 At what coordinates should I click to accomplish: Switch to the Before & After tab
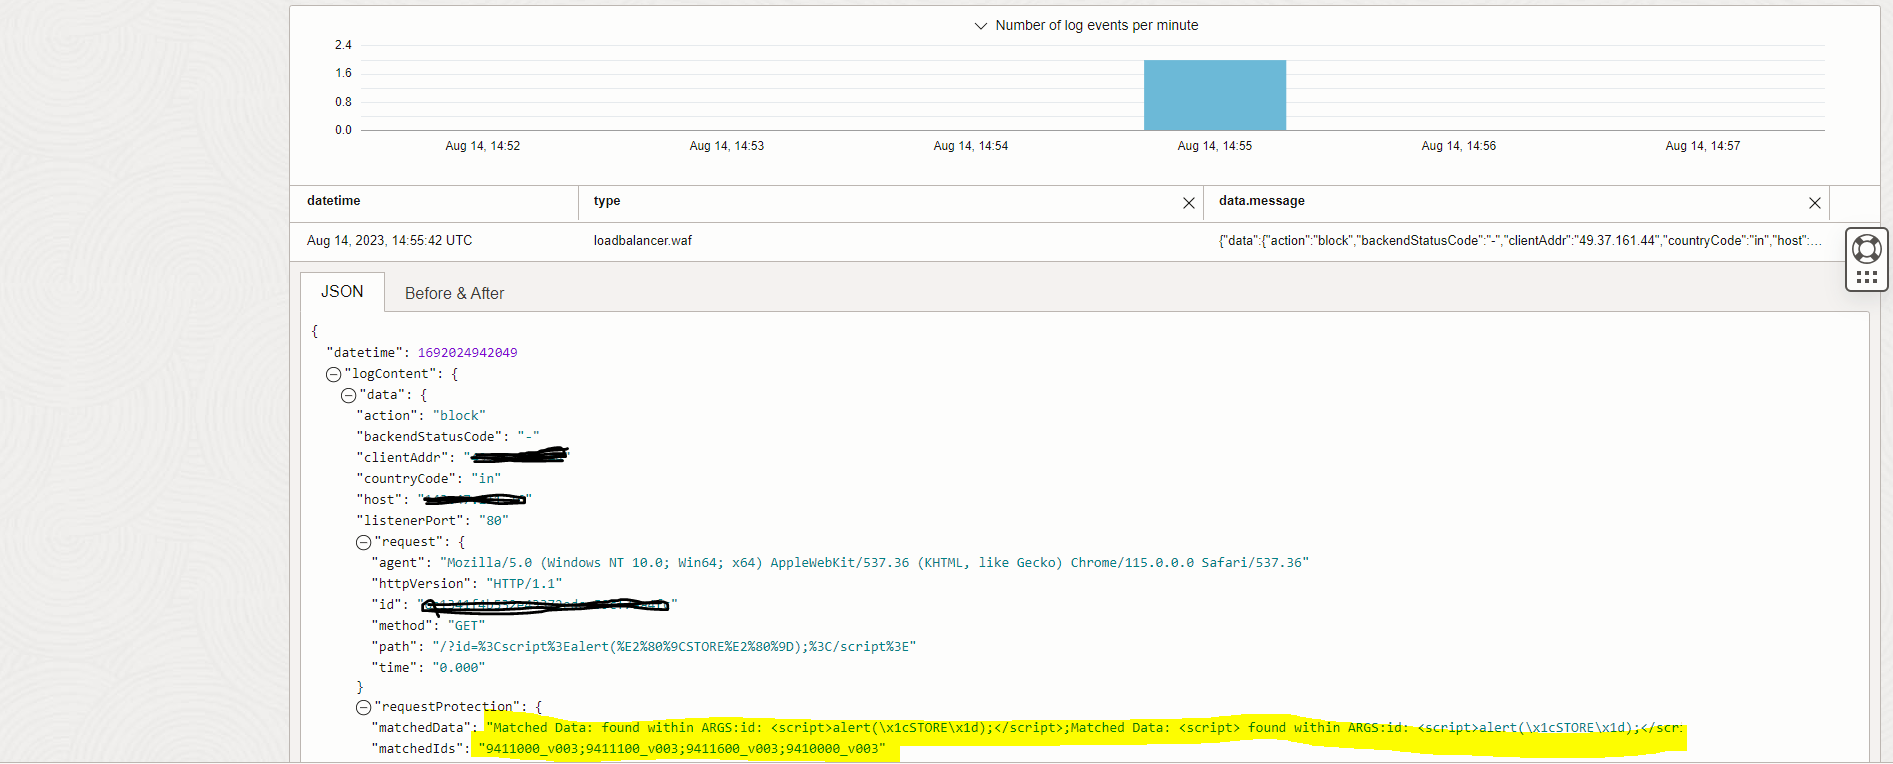454,293
